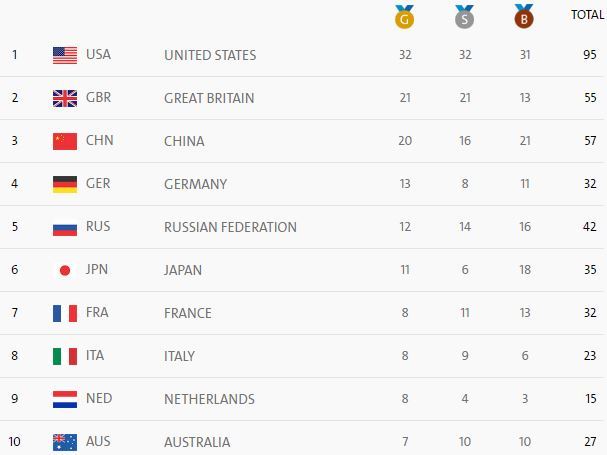The width and height of the screenshot is (607, 455).
Task: Open the UNITED STATES country name
Action: pyautogui.click(x=210, y=55)
